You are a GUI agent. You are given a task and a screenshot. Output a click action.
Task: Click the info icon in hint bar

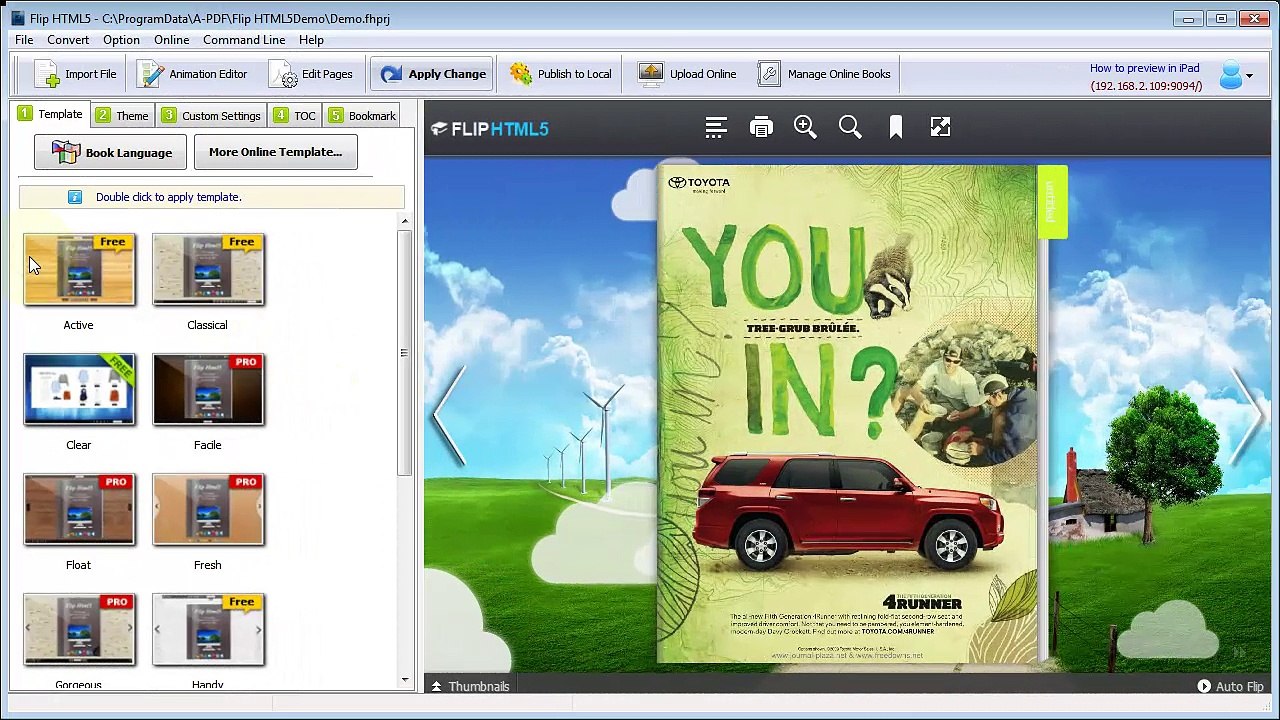point(75,197)
